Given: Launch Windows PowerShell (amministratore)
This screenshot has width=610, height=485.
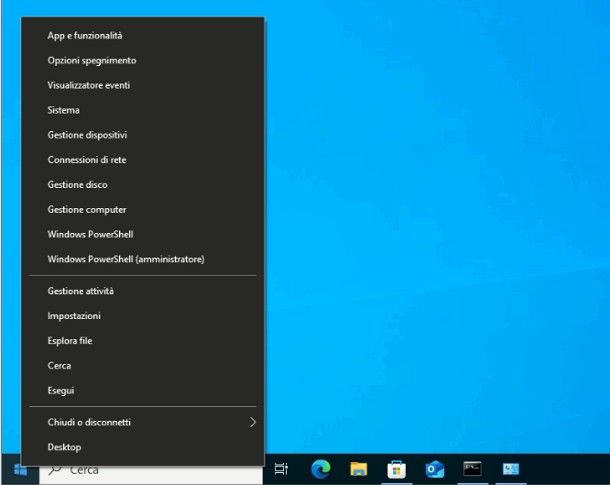Looking at the screenshot, I should click(143, 259).
